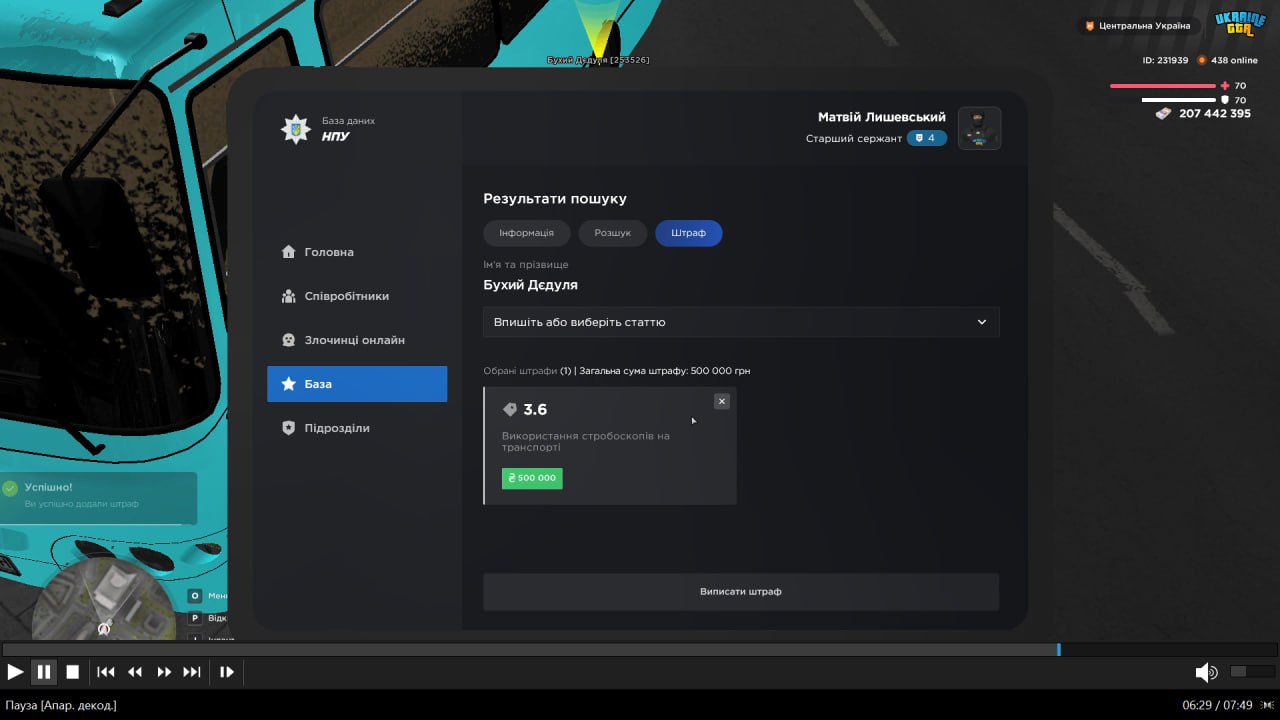
Task: Click the tag icon beside 3.6
Action: (x=510, y=409)
